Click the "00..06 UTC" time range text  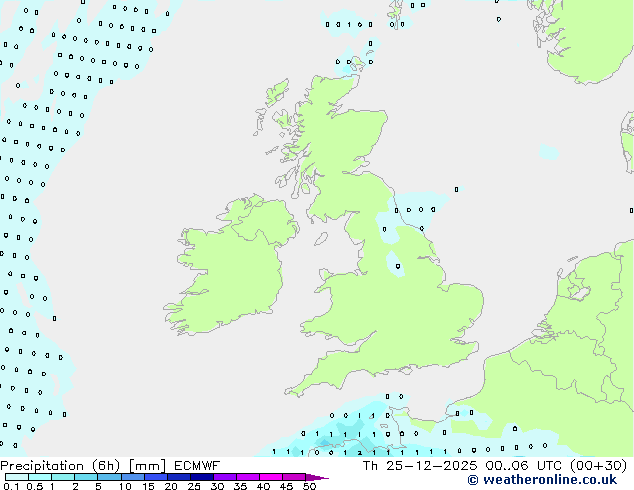point(524,466)
